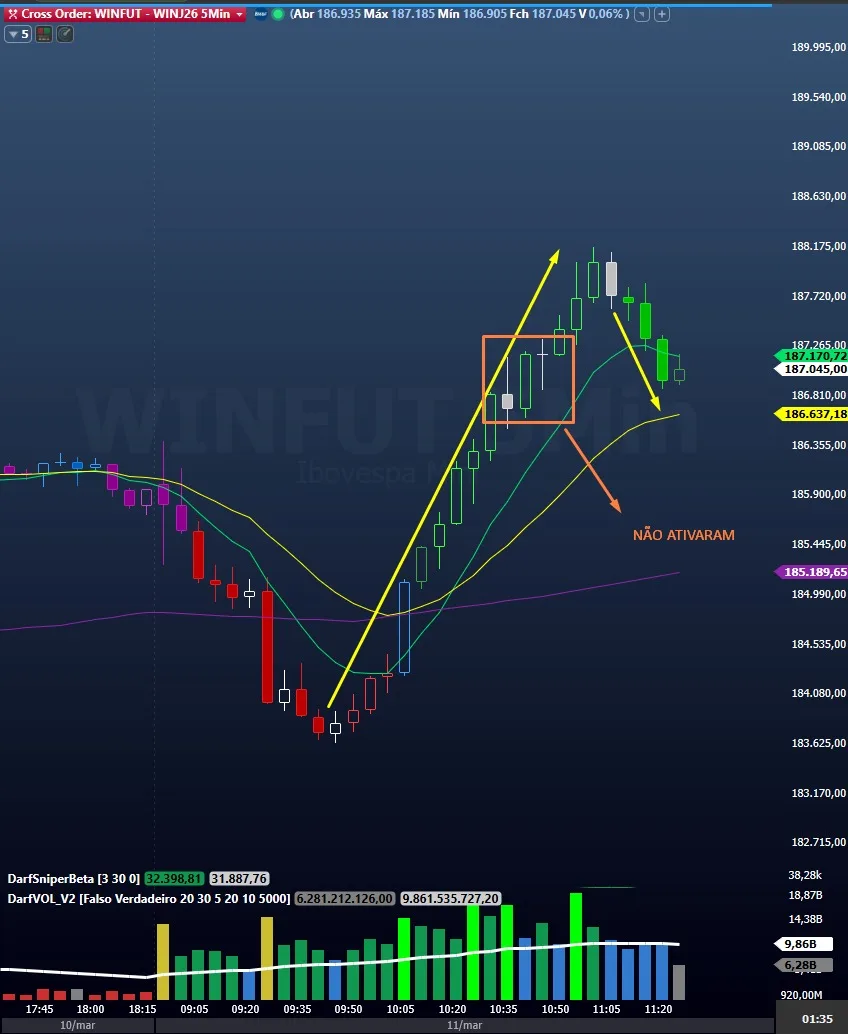This screenshot has width=848, height=1034.
Task: Click the crossed-tools icon beside Cross Order
Action: coord(12,14)
